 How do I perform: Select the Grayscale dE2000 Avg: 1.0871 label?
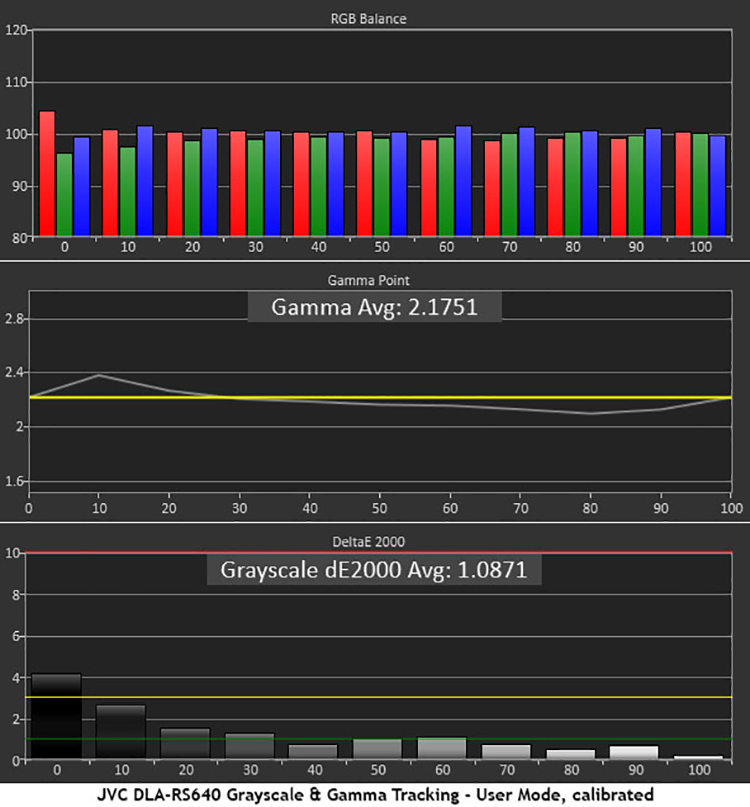[x=374, y=569]
